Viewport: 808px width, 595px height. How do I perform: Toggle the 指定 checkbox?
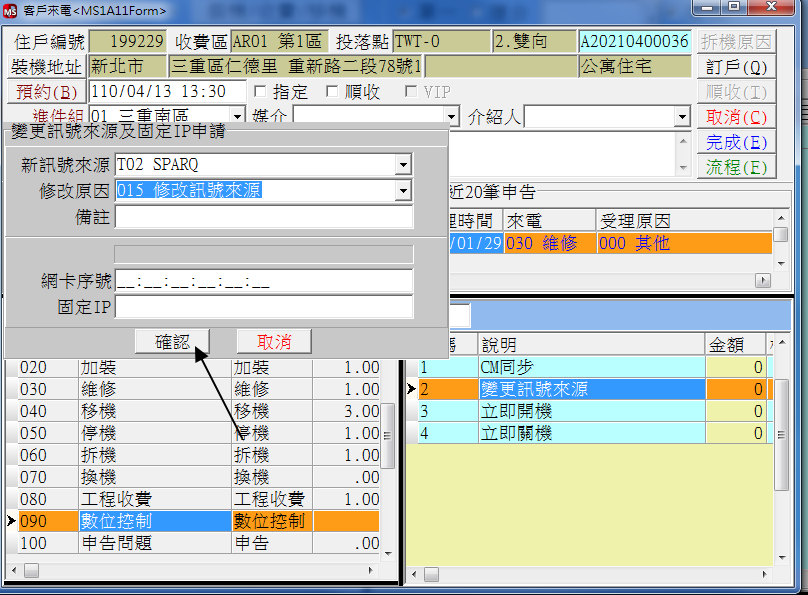260,92
